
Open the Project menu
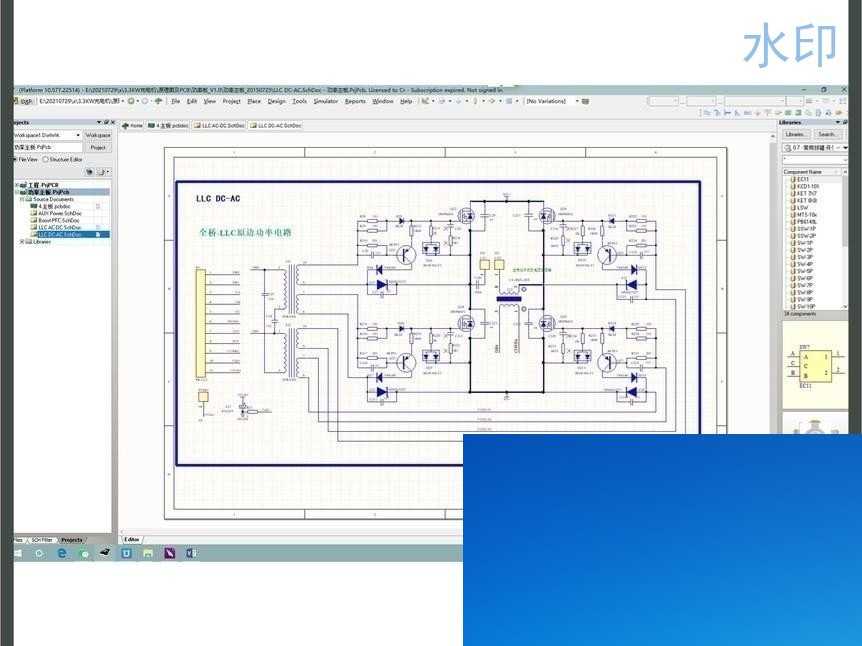pos(231,101)
